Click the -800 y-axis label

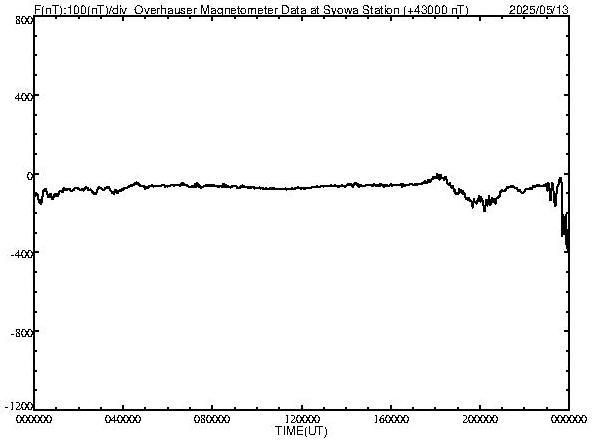(22, 333)
